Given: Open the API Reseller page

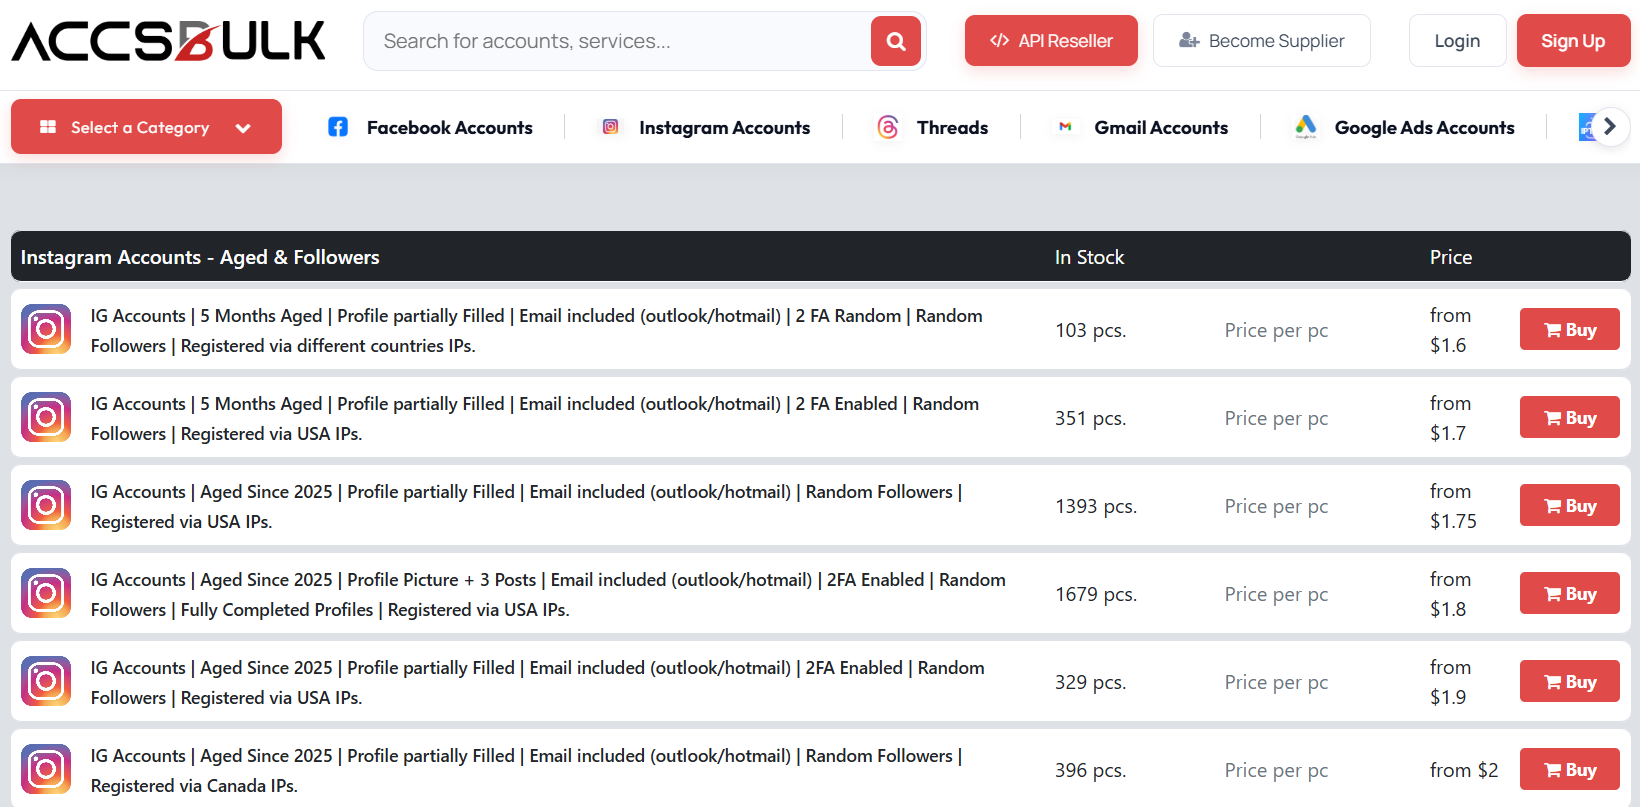Looking at the screenshot, I should (1051, 41).
